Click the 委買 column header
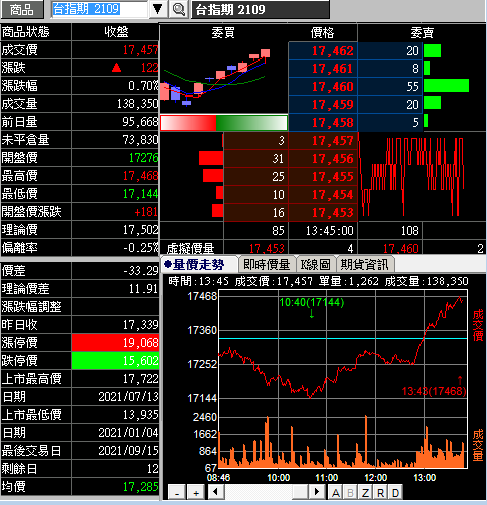Image resolution: width=487 pixels, height=505 pixels. pyautogui.click(x=223, y=33)
